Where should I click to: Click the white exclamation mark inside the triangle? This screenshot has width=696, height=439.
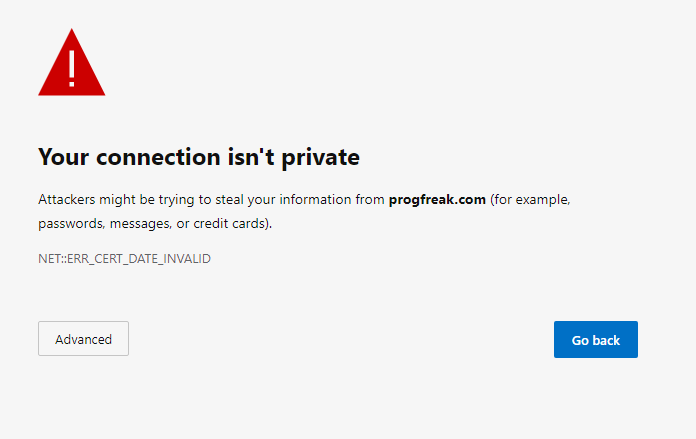point(71,68)
